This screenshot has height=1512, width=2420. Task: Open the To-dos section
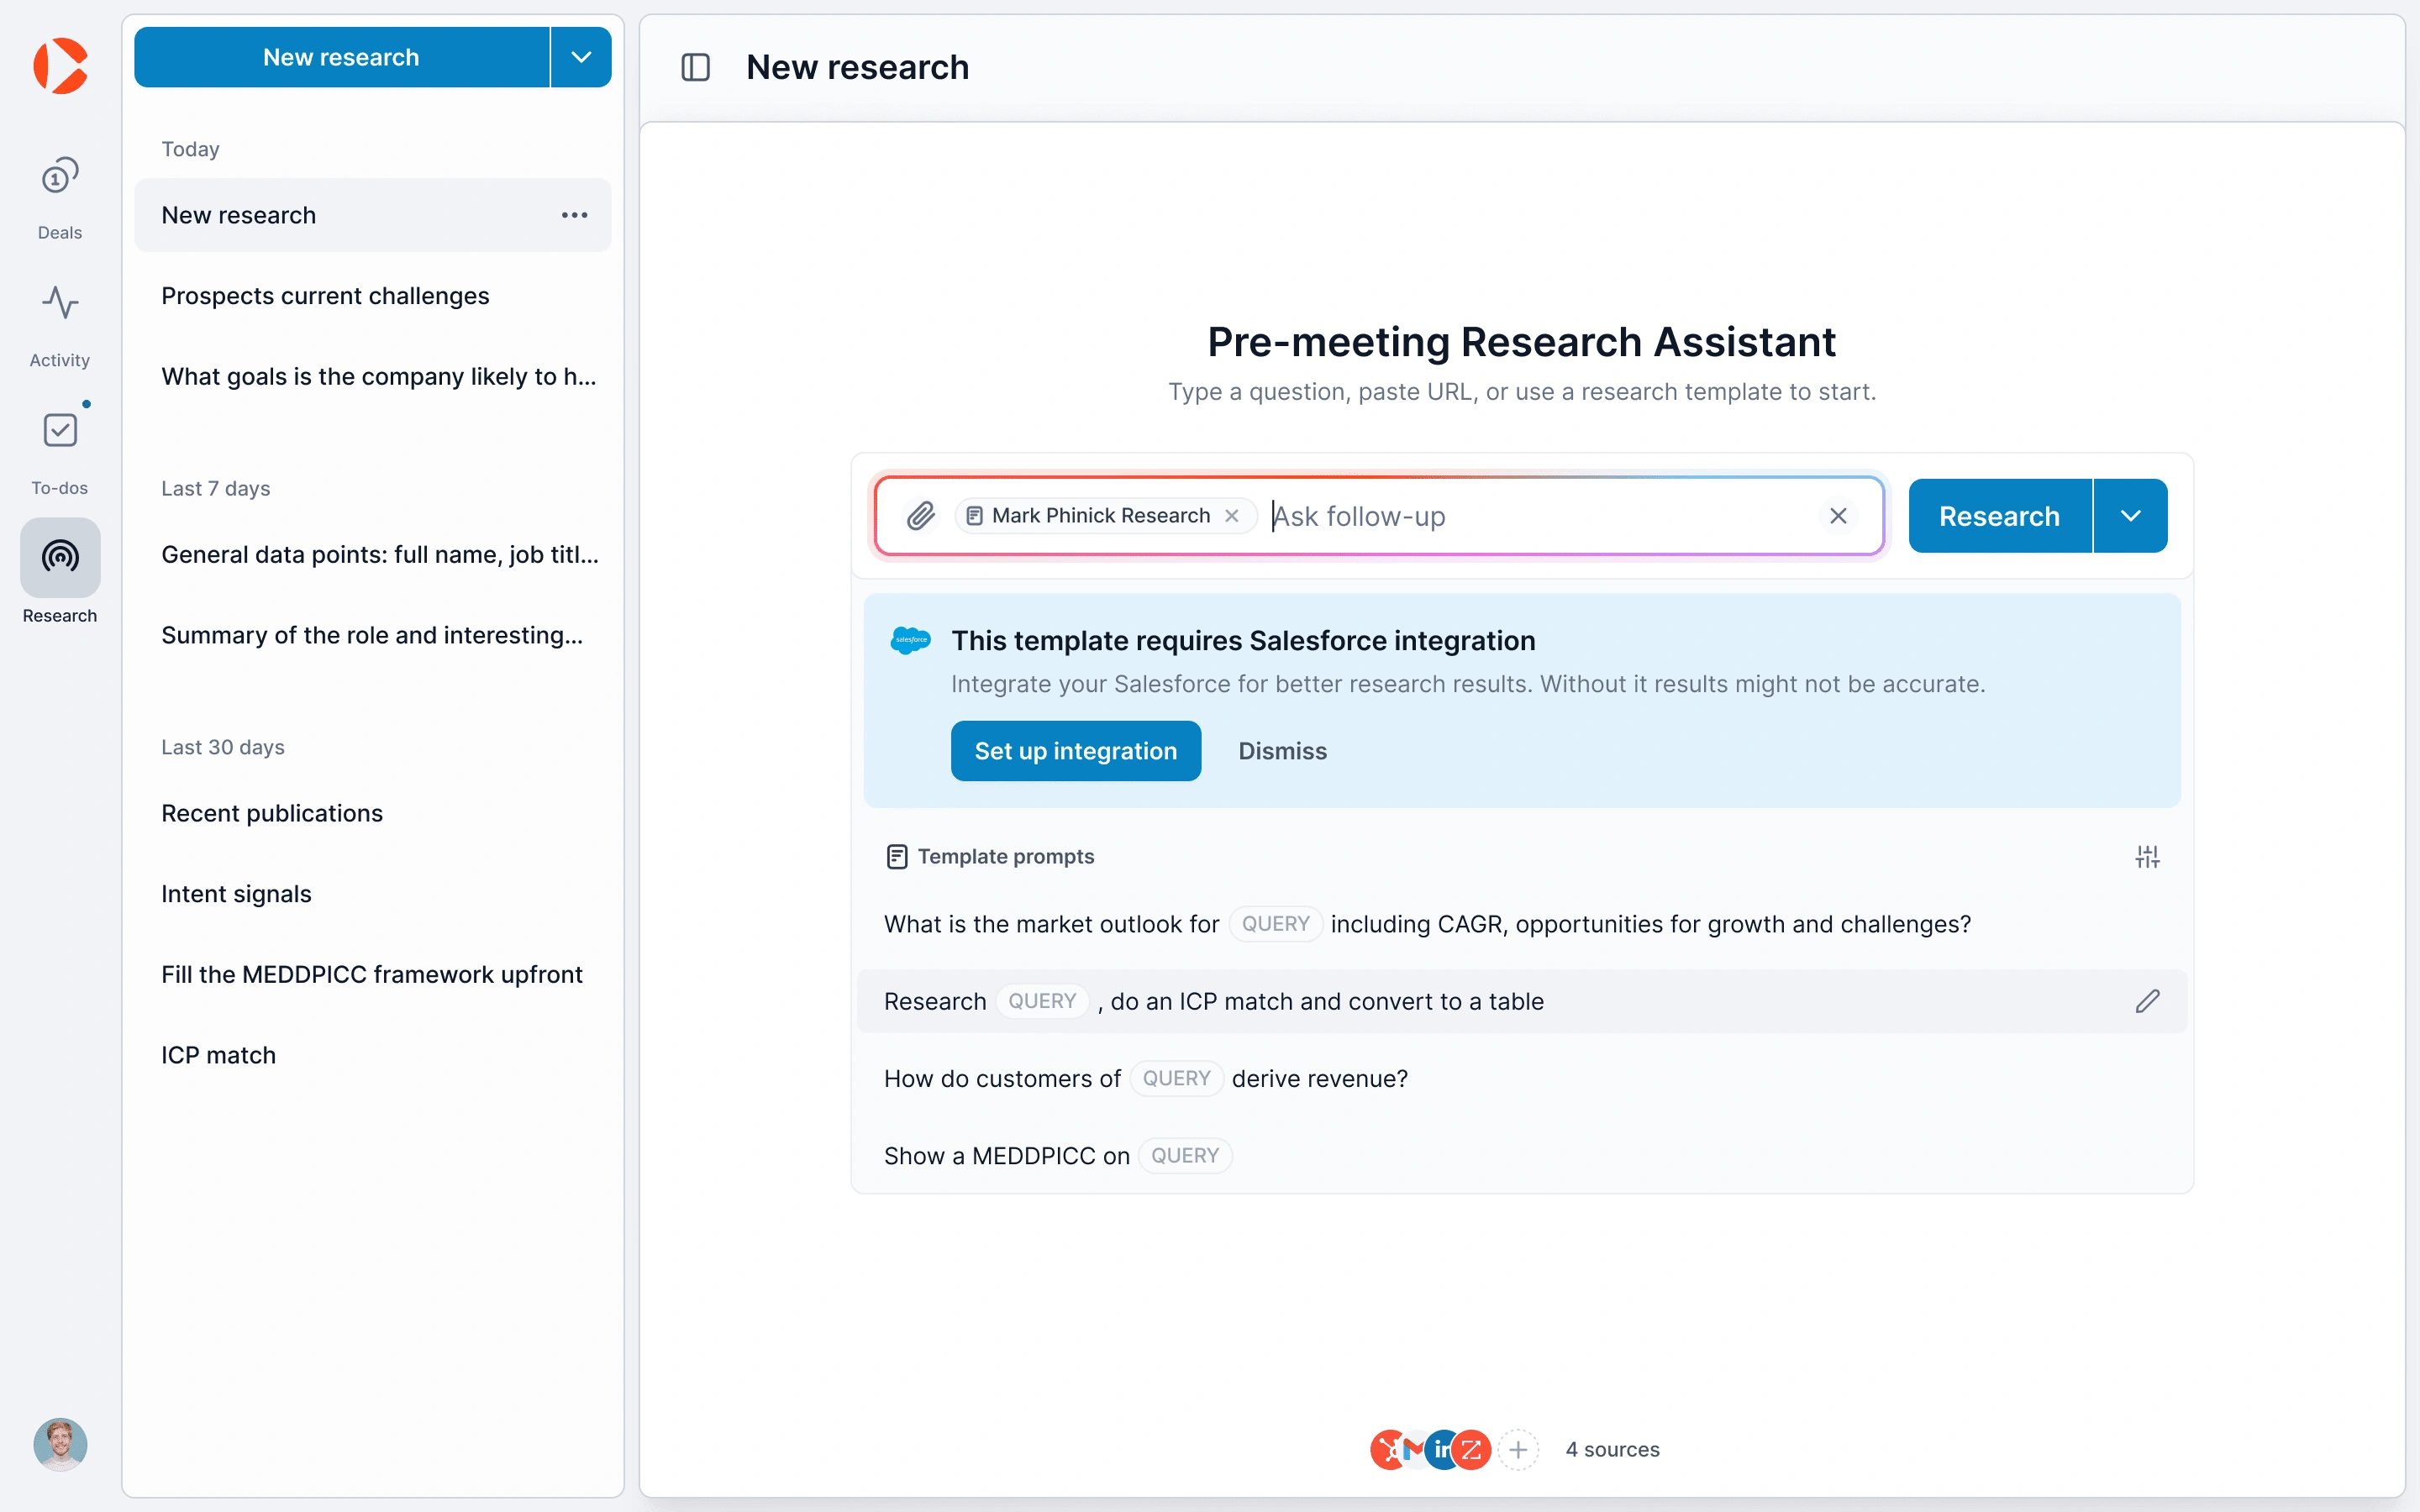point(60,452)
